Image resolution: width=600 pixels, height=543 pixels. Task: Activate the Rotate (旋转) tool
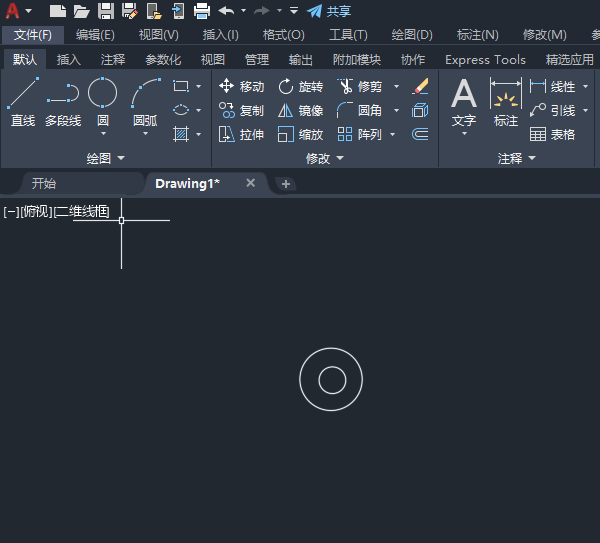(300, 86)
